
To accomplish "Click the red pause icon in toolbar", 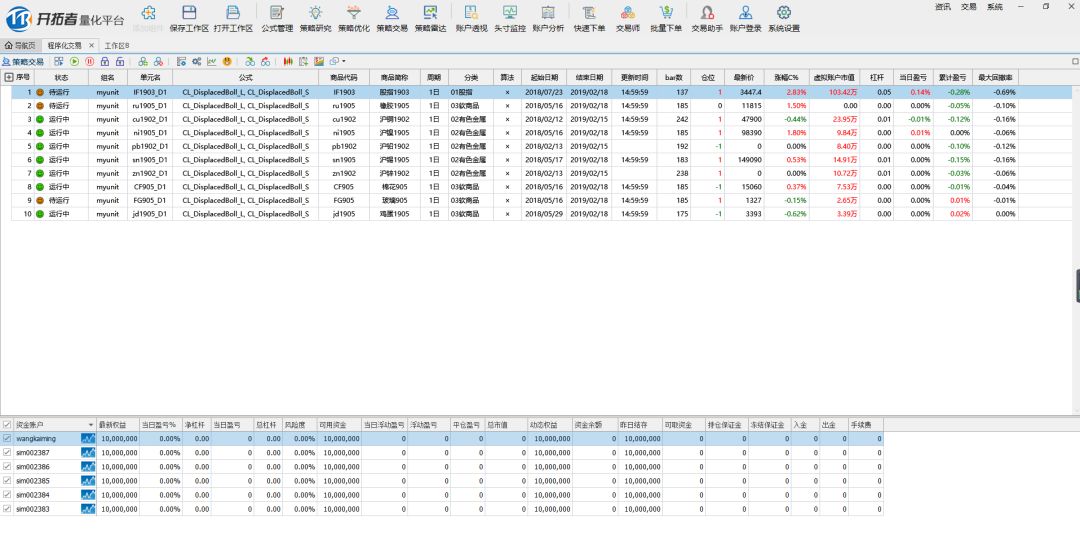I will pyautogui.click(x=90, y=61).
